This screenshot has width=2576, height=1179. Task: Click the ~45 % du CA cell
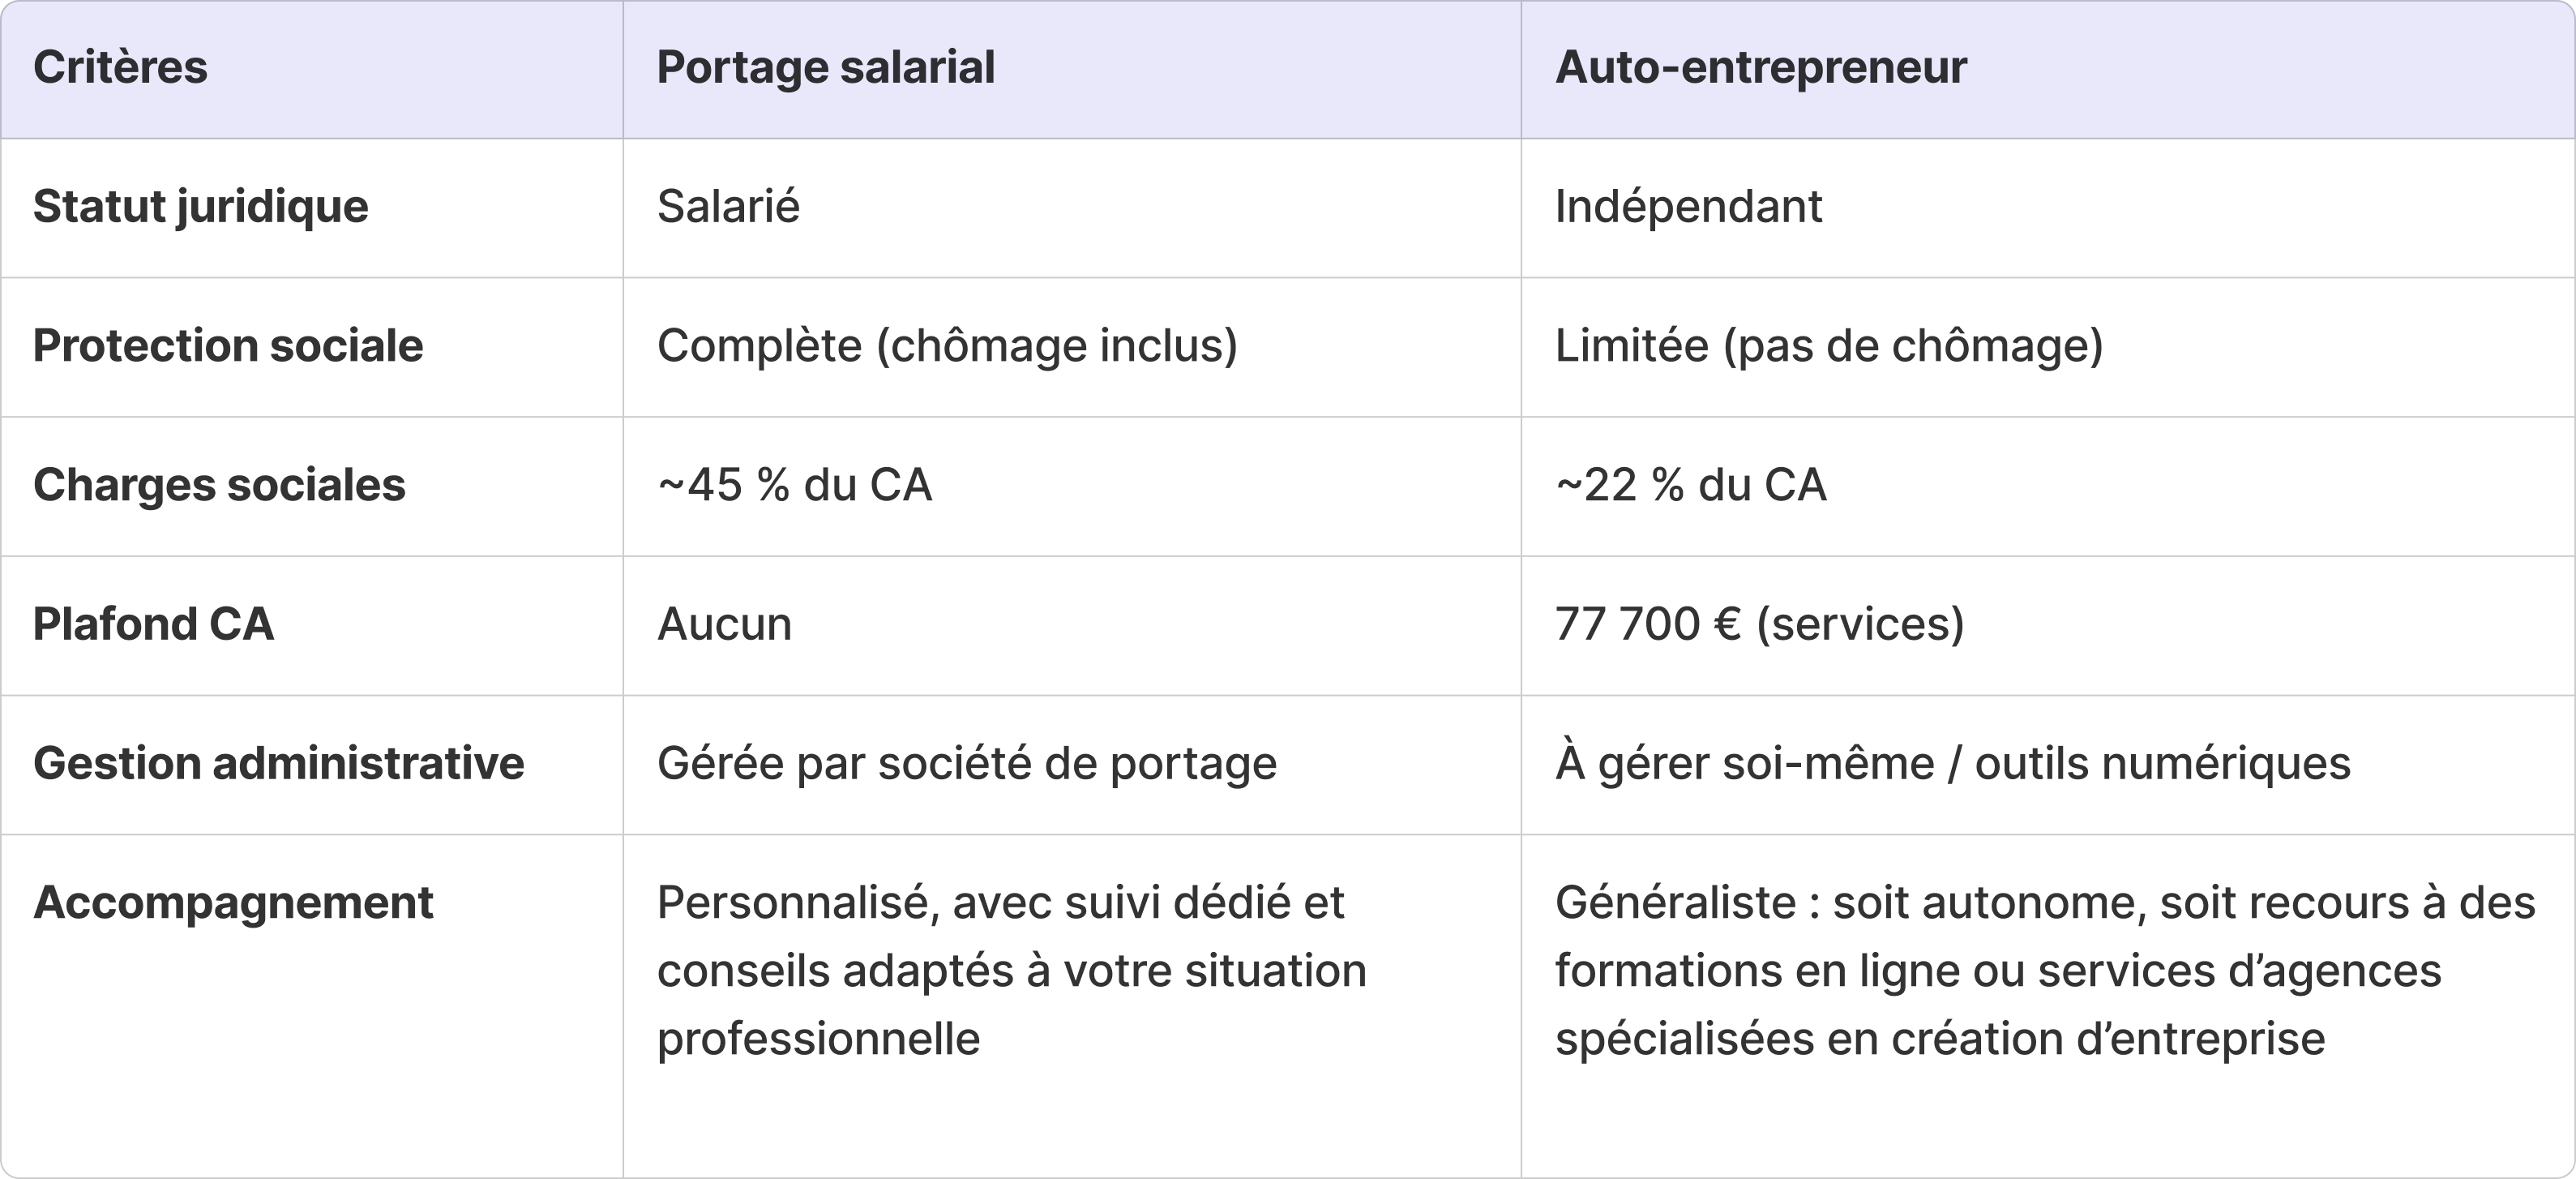click(794, 485)
